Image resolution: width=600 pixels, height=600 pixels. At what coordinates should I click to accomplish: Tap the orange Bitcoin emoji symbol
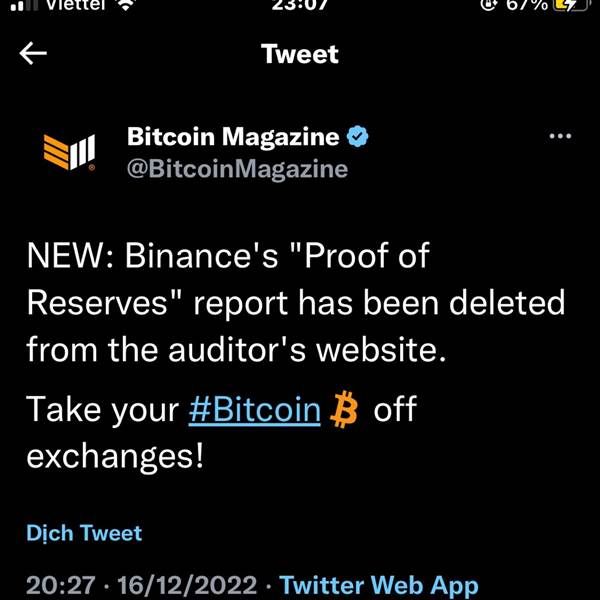click(x=344, y=409)
